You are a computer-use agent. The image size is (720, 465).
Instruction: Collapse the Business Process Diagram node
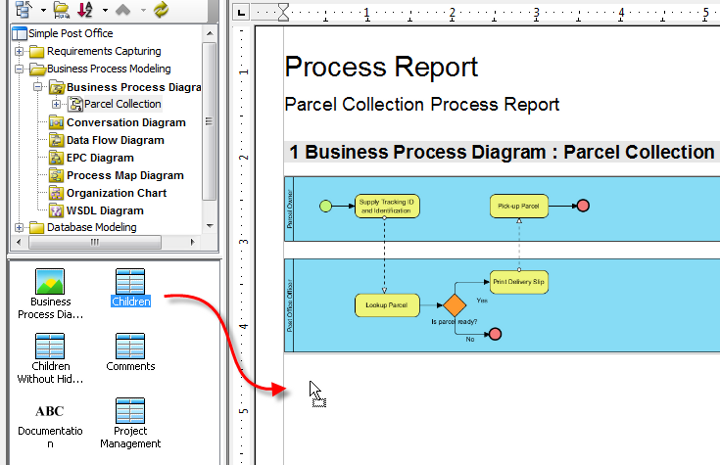pos(38,86)
